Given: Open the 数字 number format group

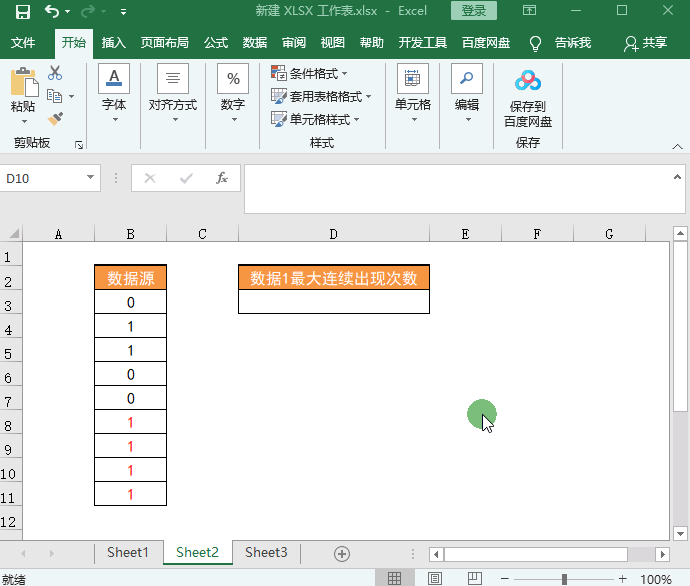Looking at the screenshot, I should [x=233, y=93].
